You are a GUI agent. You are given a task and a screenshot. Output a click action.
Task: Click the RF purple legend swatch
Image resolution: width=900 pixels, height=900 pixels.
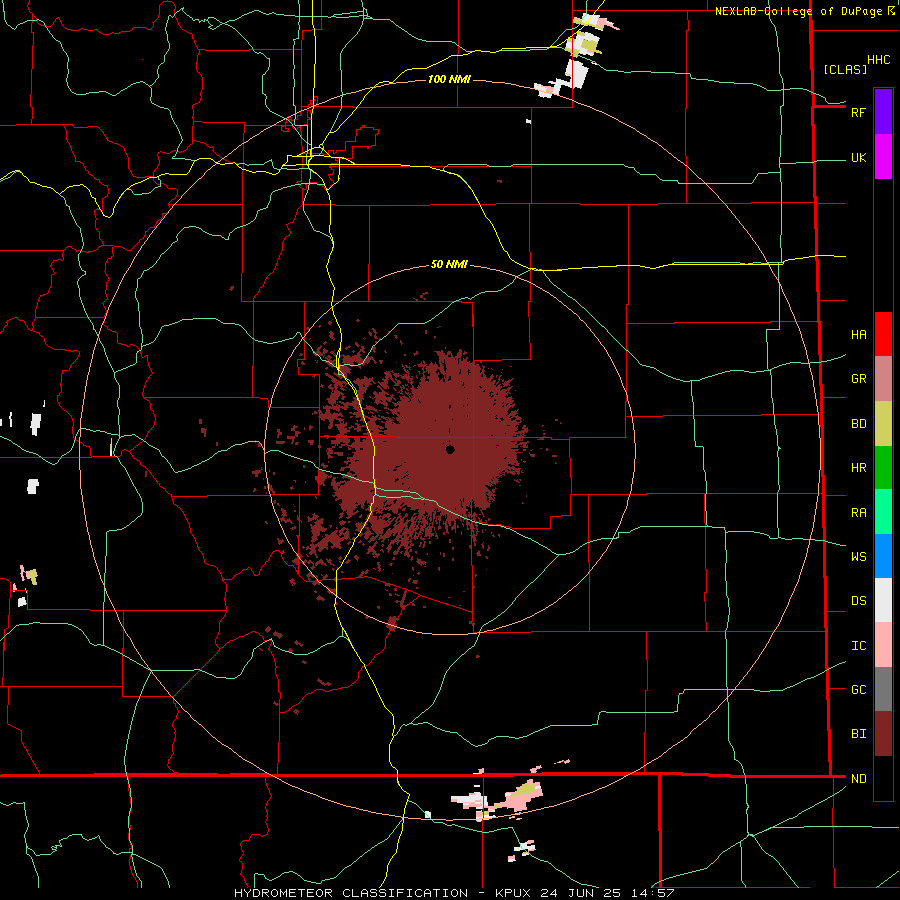pyautogui.click(x=883, y=112)
